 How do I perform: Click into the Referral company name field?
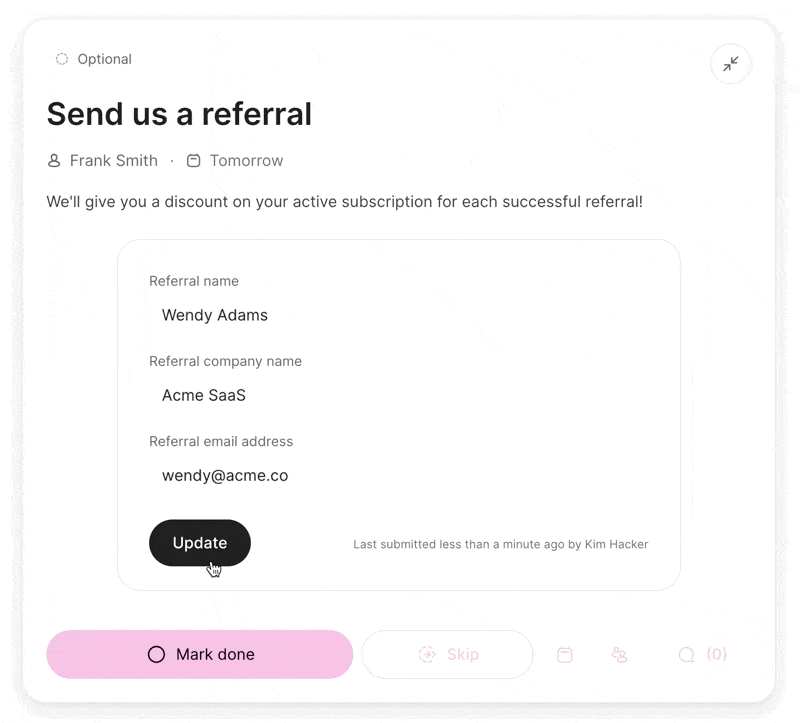pyautogui.click(x=400, y=395)
